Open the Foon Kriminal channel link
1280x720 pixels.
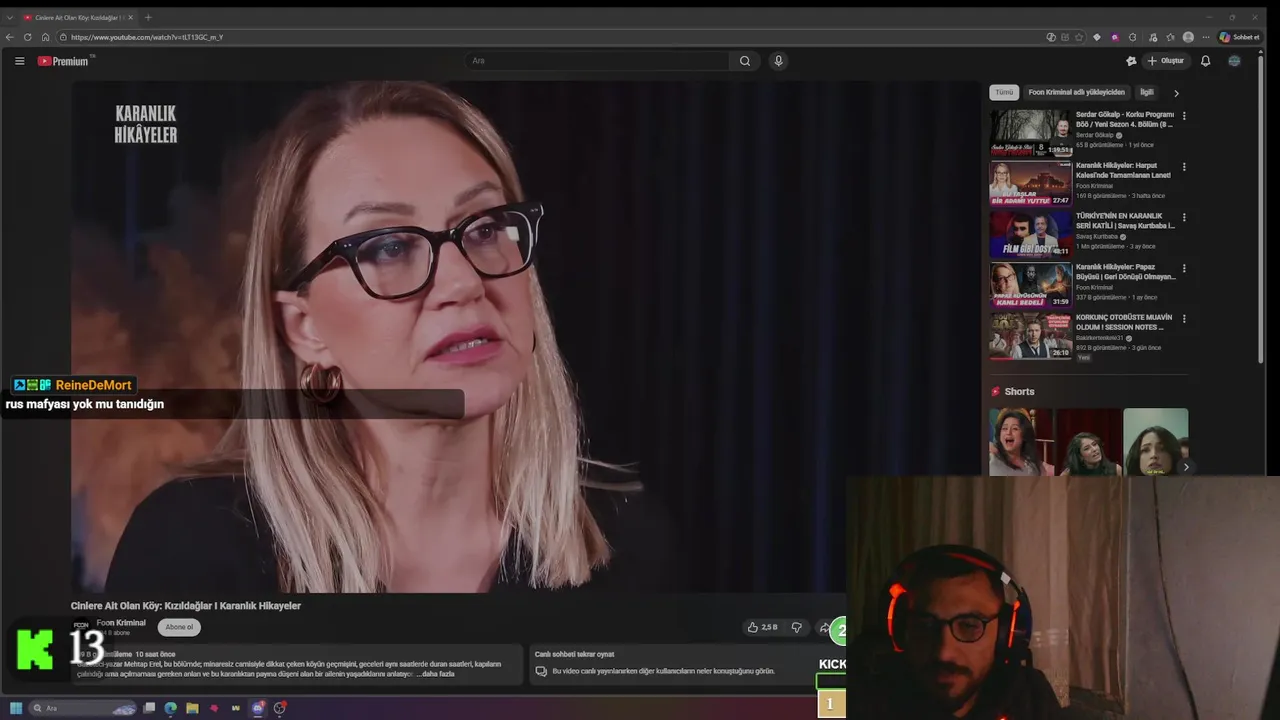point(121,623)
